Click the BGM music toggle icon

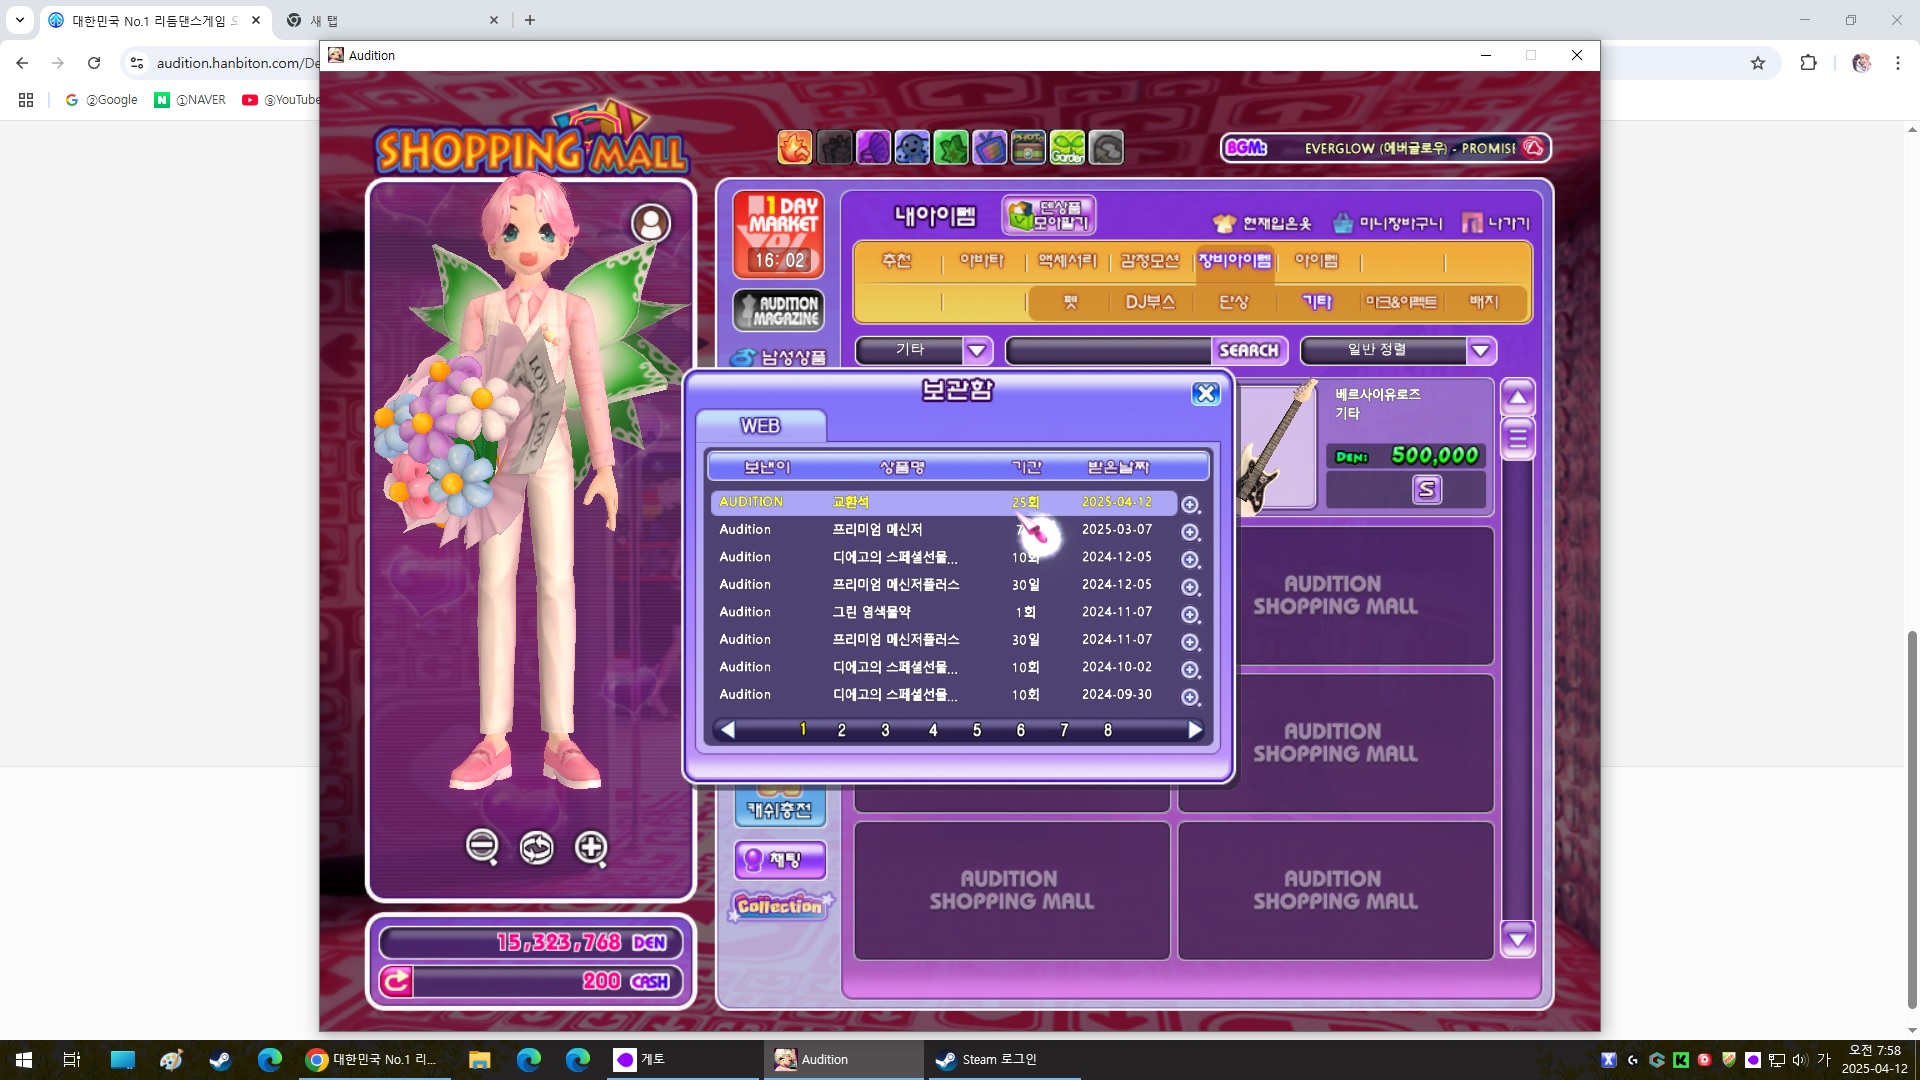[1533, 148]
